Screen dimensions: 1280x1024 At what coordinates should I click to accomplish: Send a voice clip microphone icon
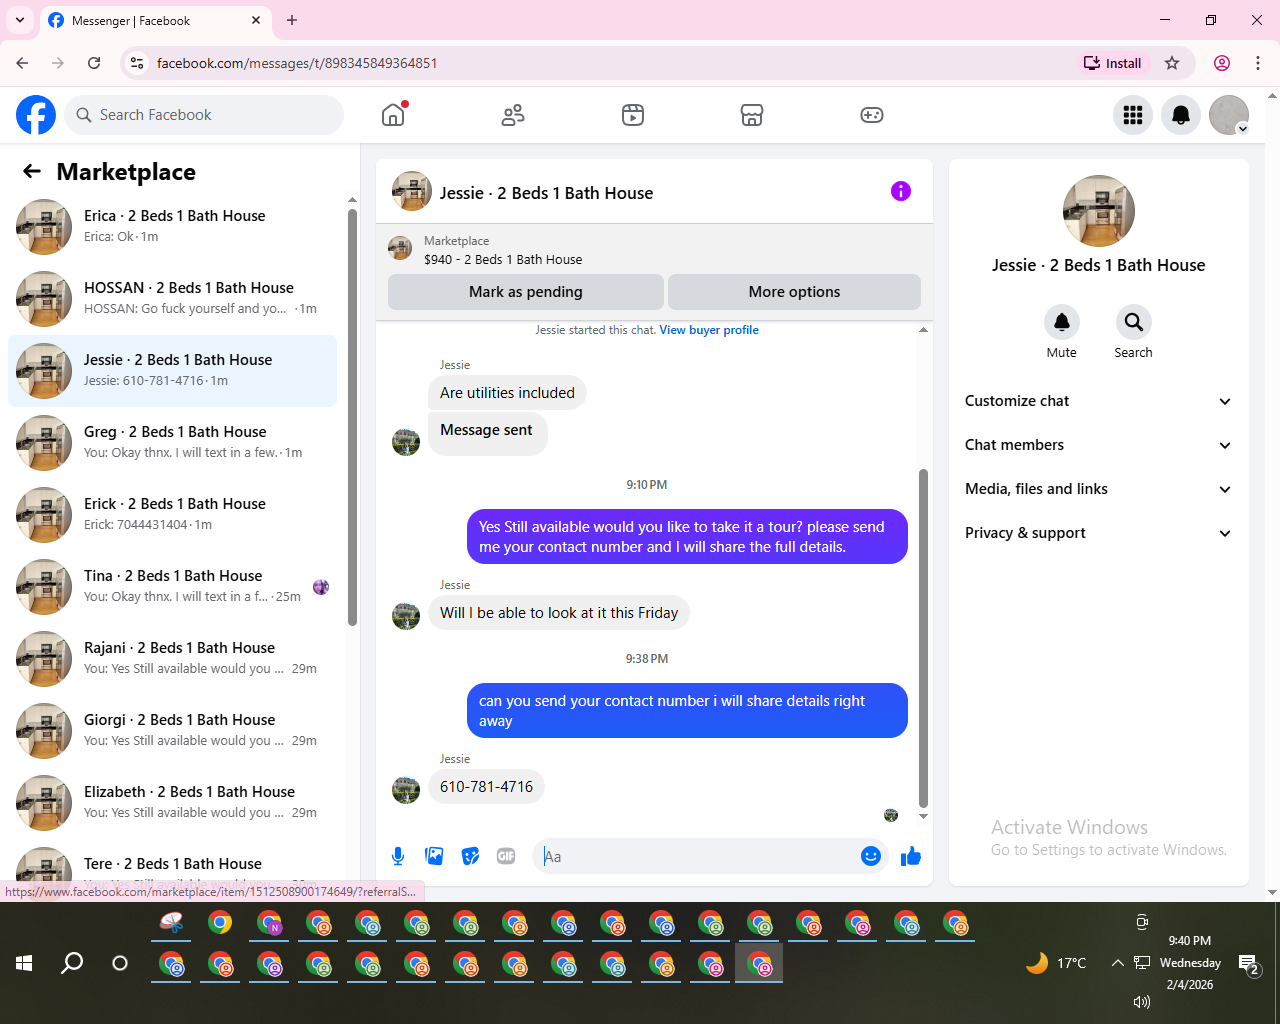(x=398, y=856)
